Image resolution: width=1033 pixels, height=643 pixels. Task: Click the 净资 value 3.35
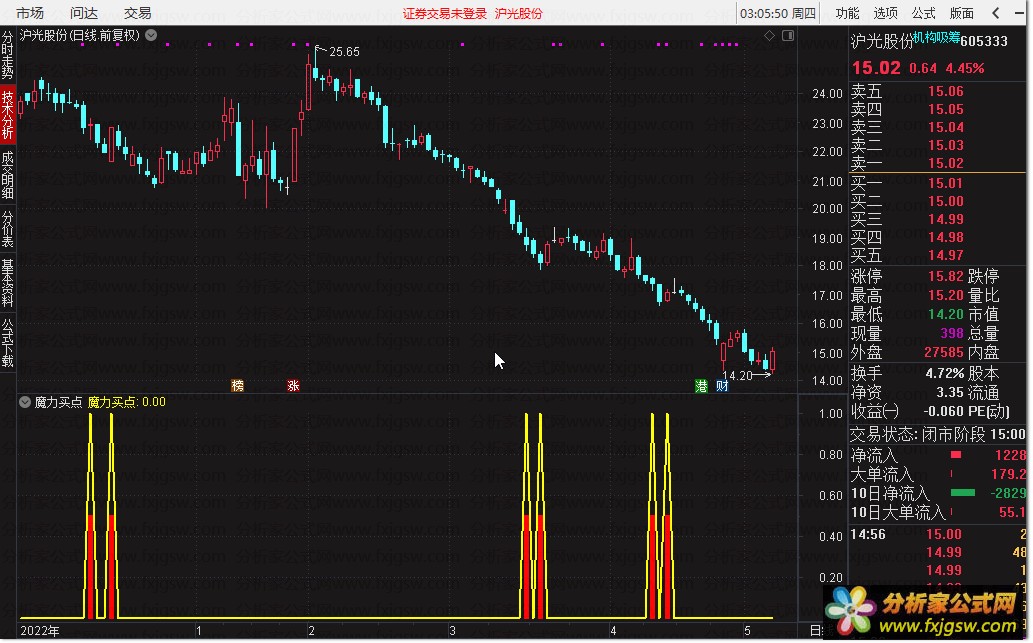(x=950, y=393)
